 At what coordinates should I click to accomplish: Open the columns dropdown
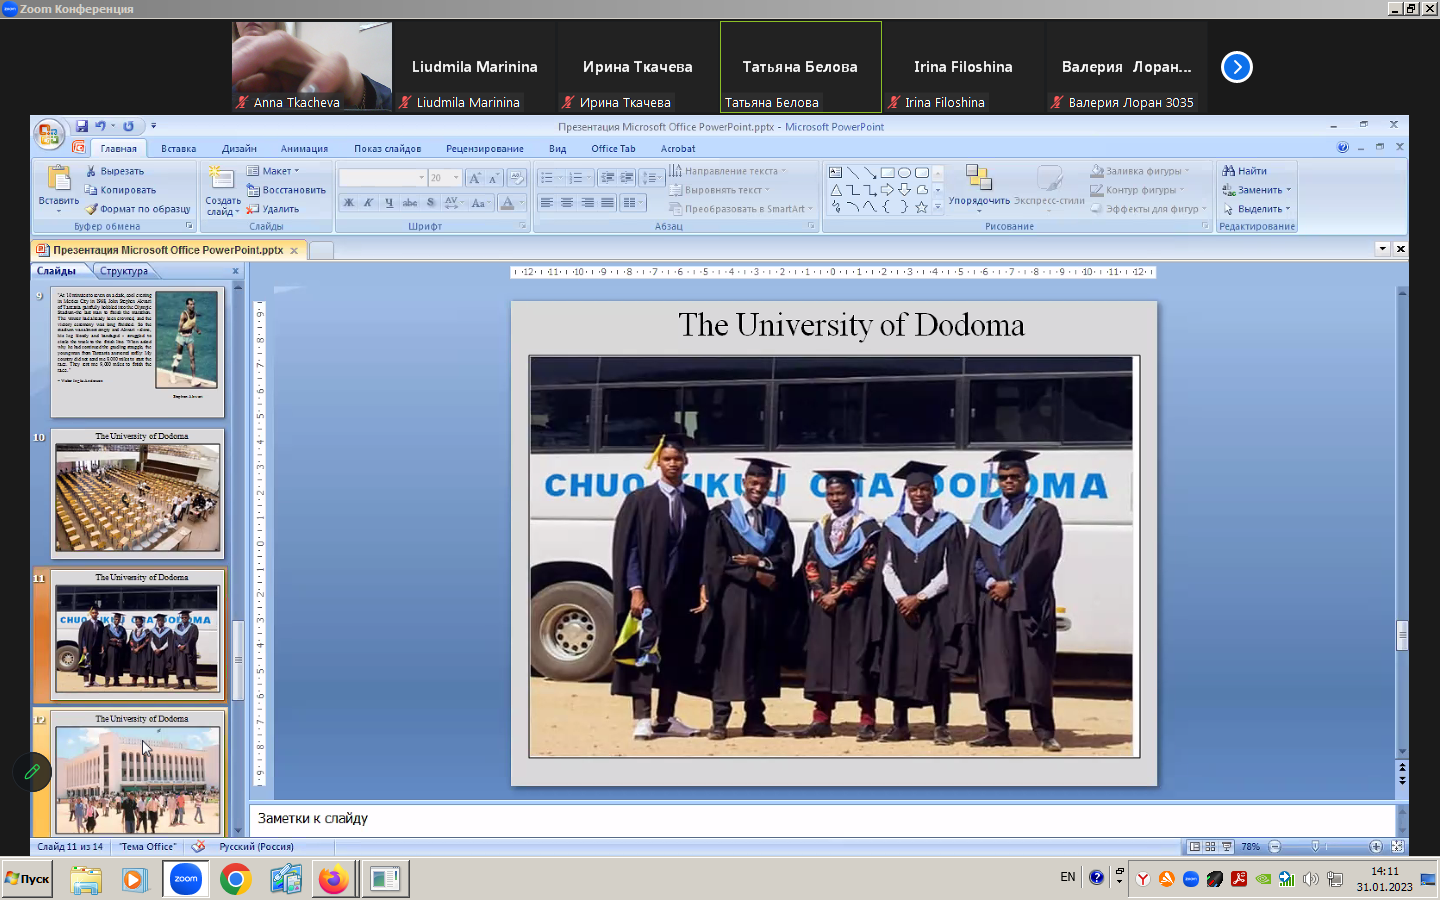[x=632, y=202]
